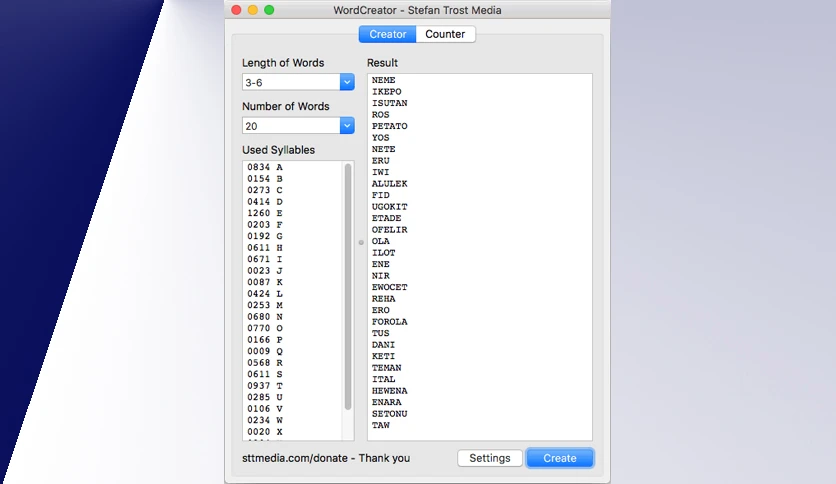
Task: Click the result word SETONU
Action: [x=389, y=414]
